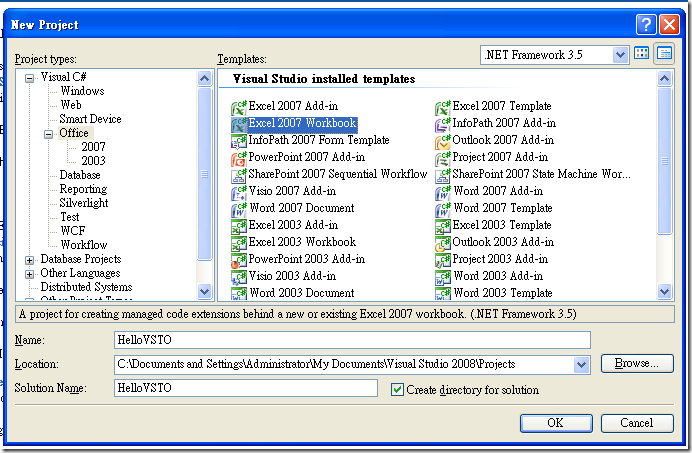
Task: Select the Word 2007 Document icon
Action: pos(239,209)
